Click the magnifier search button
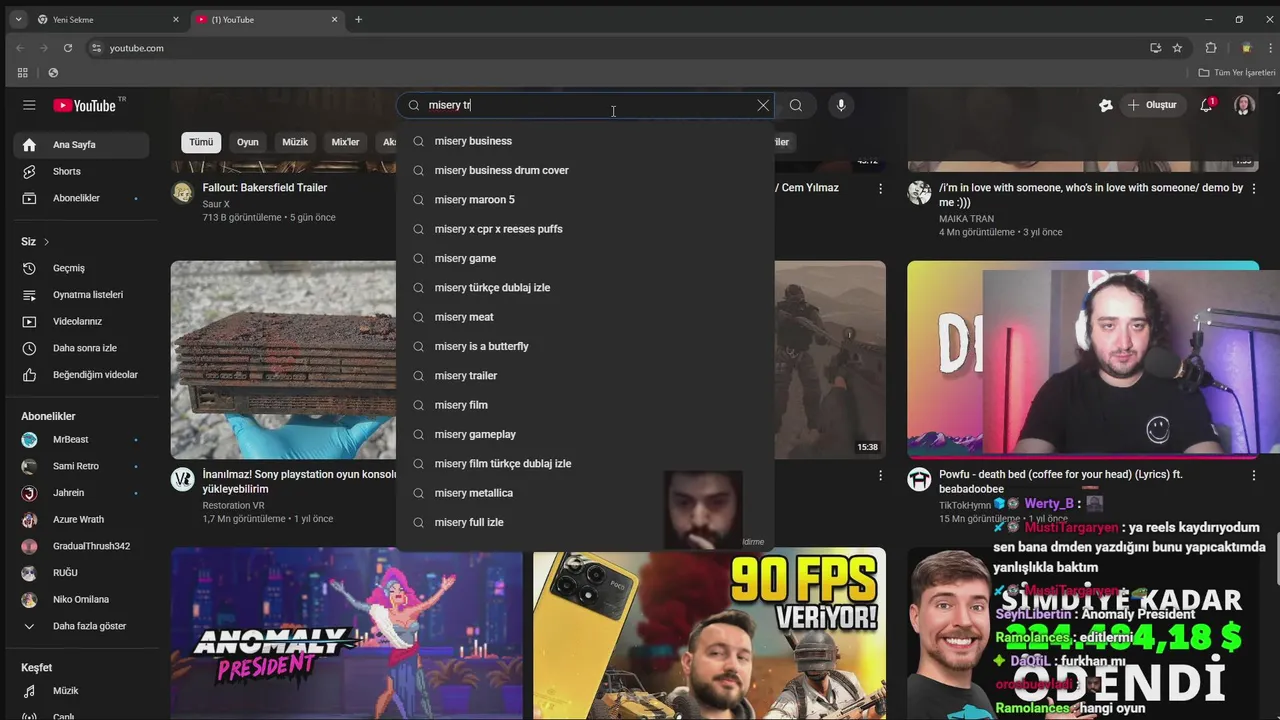Viewport: 1280px width, 720px height. click(795, 105)
